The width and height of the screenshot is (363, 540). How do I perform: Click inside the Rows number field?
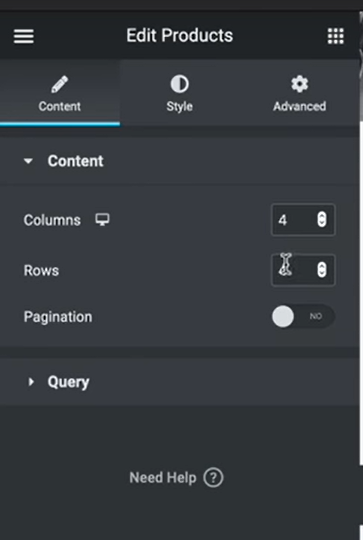pos(303,270)
